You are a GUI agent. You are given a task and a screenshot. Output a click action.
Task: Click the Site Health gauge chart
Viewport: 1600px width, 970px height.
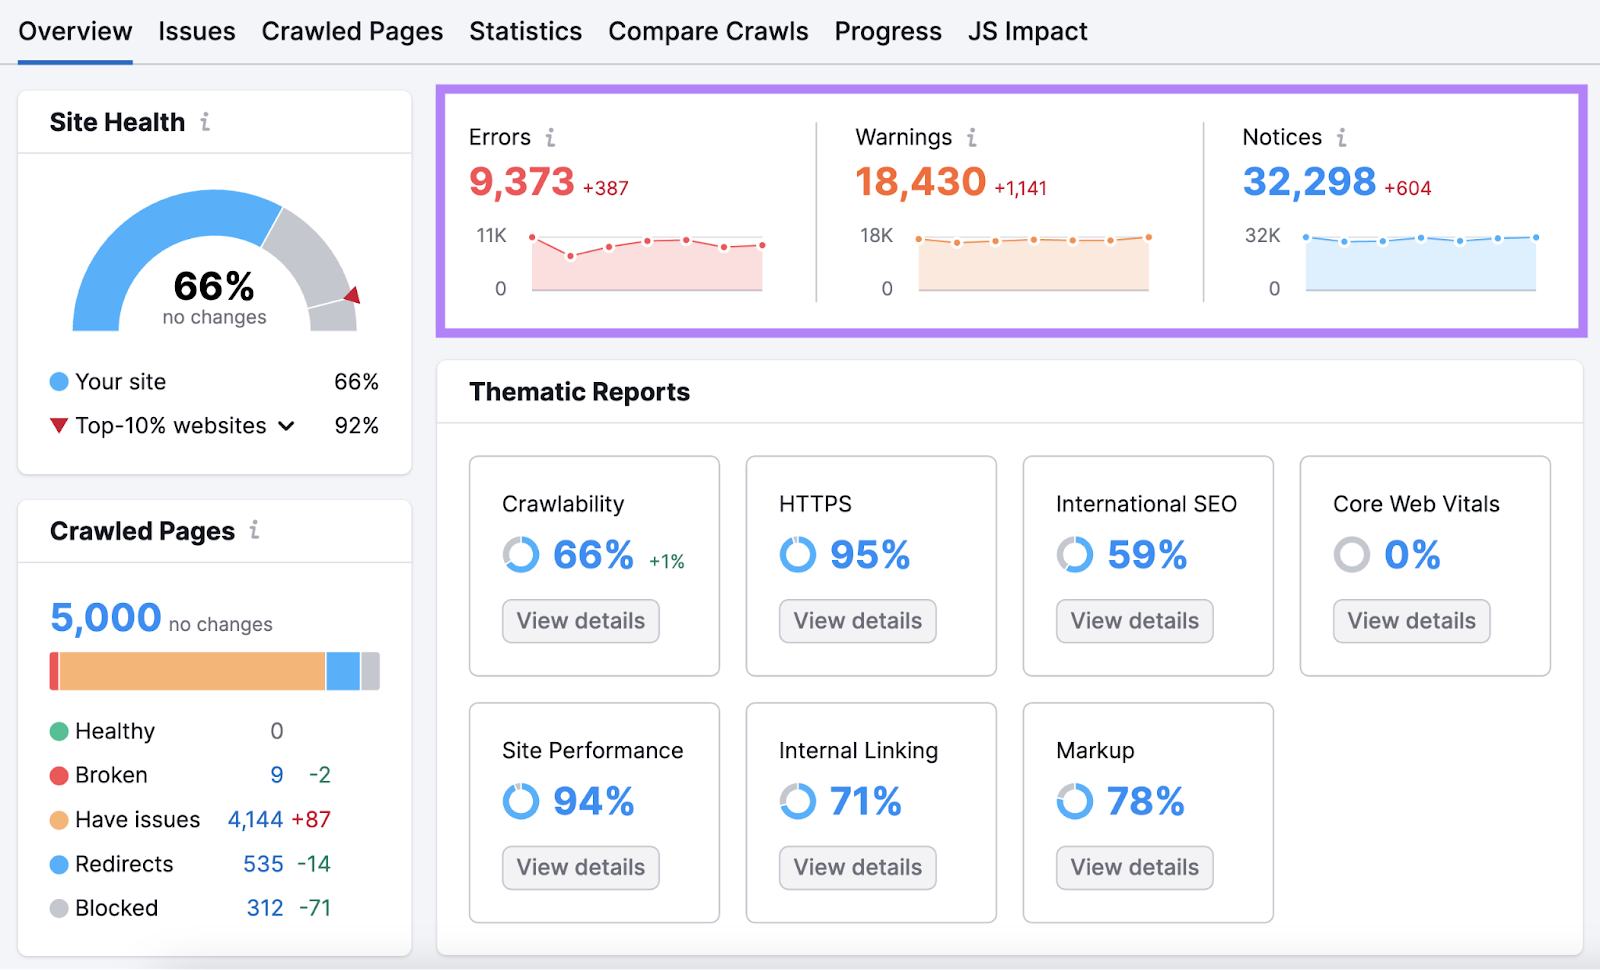click(215, 260)
